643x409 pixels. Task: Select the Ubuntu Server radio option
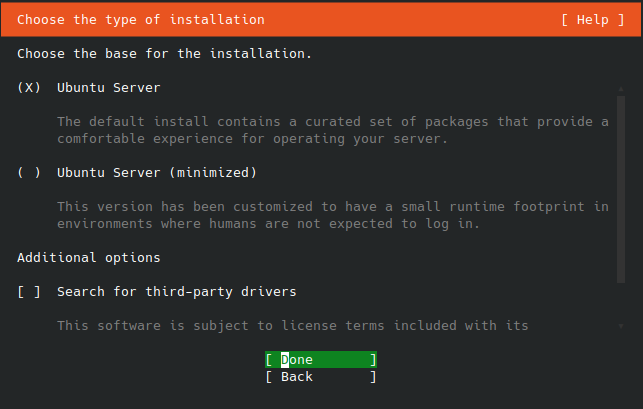coord(29,87)
